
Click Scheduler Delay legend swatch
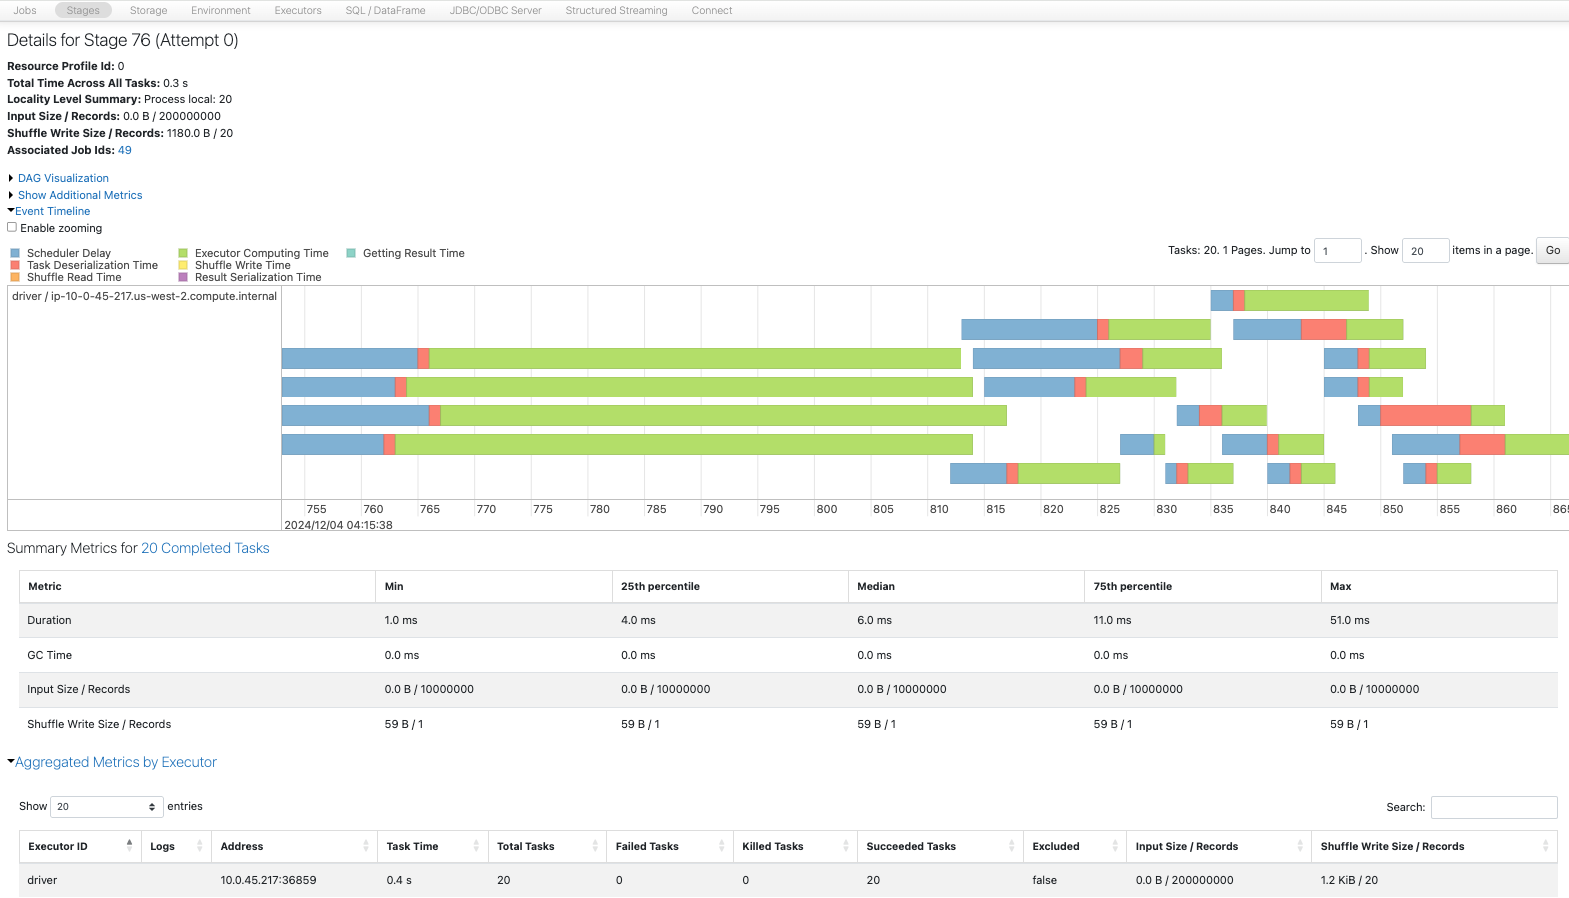pyautogui.click(x=15, y=253)
